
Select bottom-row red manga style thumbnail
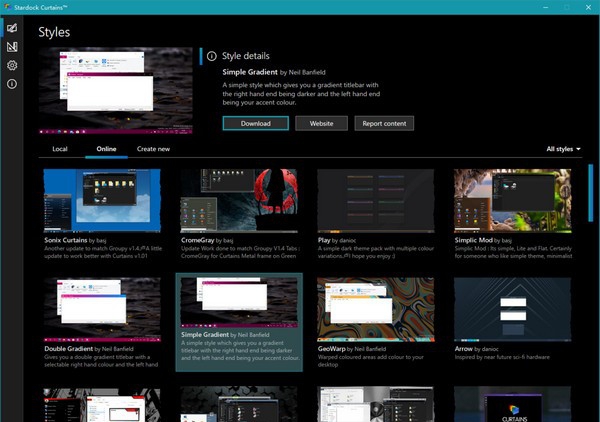(102, 405)
